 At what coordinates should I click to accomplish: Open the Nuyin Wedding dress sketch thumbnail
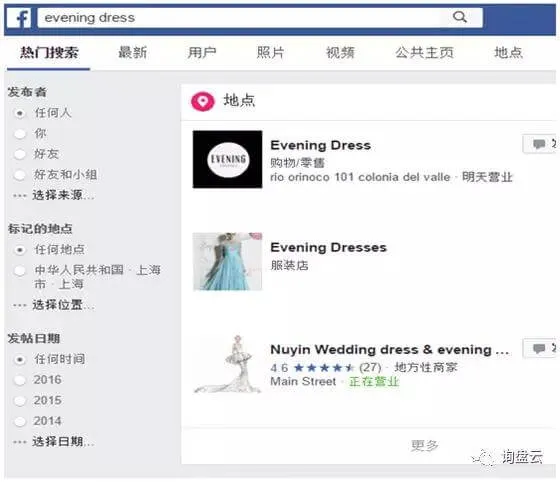tap(228, 364)
